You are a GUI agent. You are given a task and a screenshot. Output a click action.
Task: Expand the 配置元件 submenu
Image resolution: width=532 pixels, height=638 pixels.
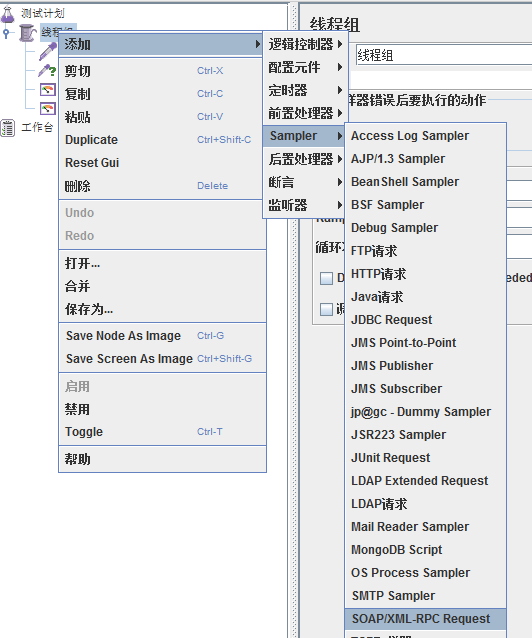(x=305, y=67)
